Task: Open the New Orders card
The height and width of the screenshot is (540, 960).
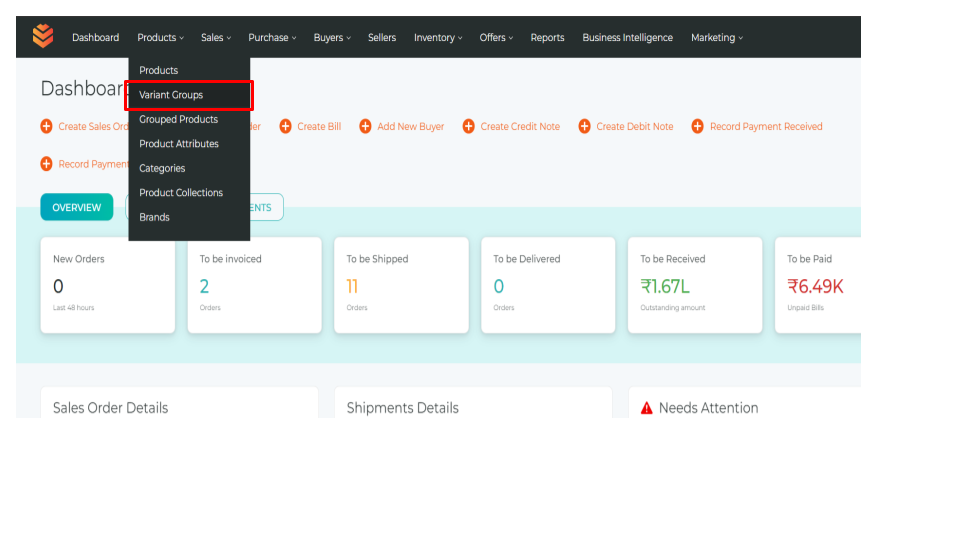Action: point(108,285)
